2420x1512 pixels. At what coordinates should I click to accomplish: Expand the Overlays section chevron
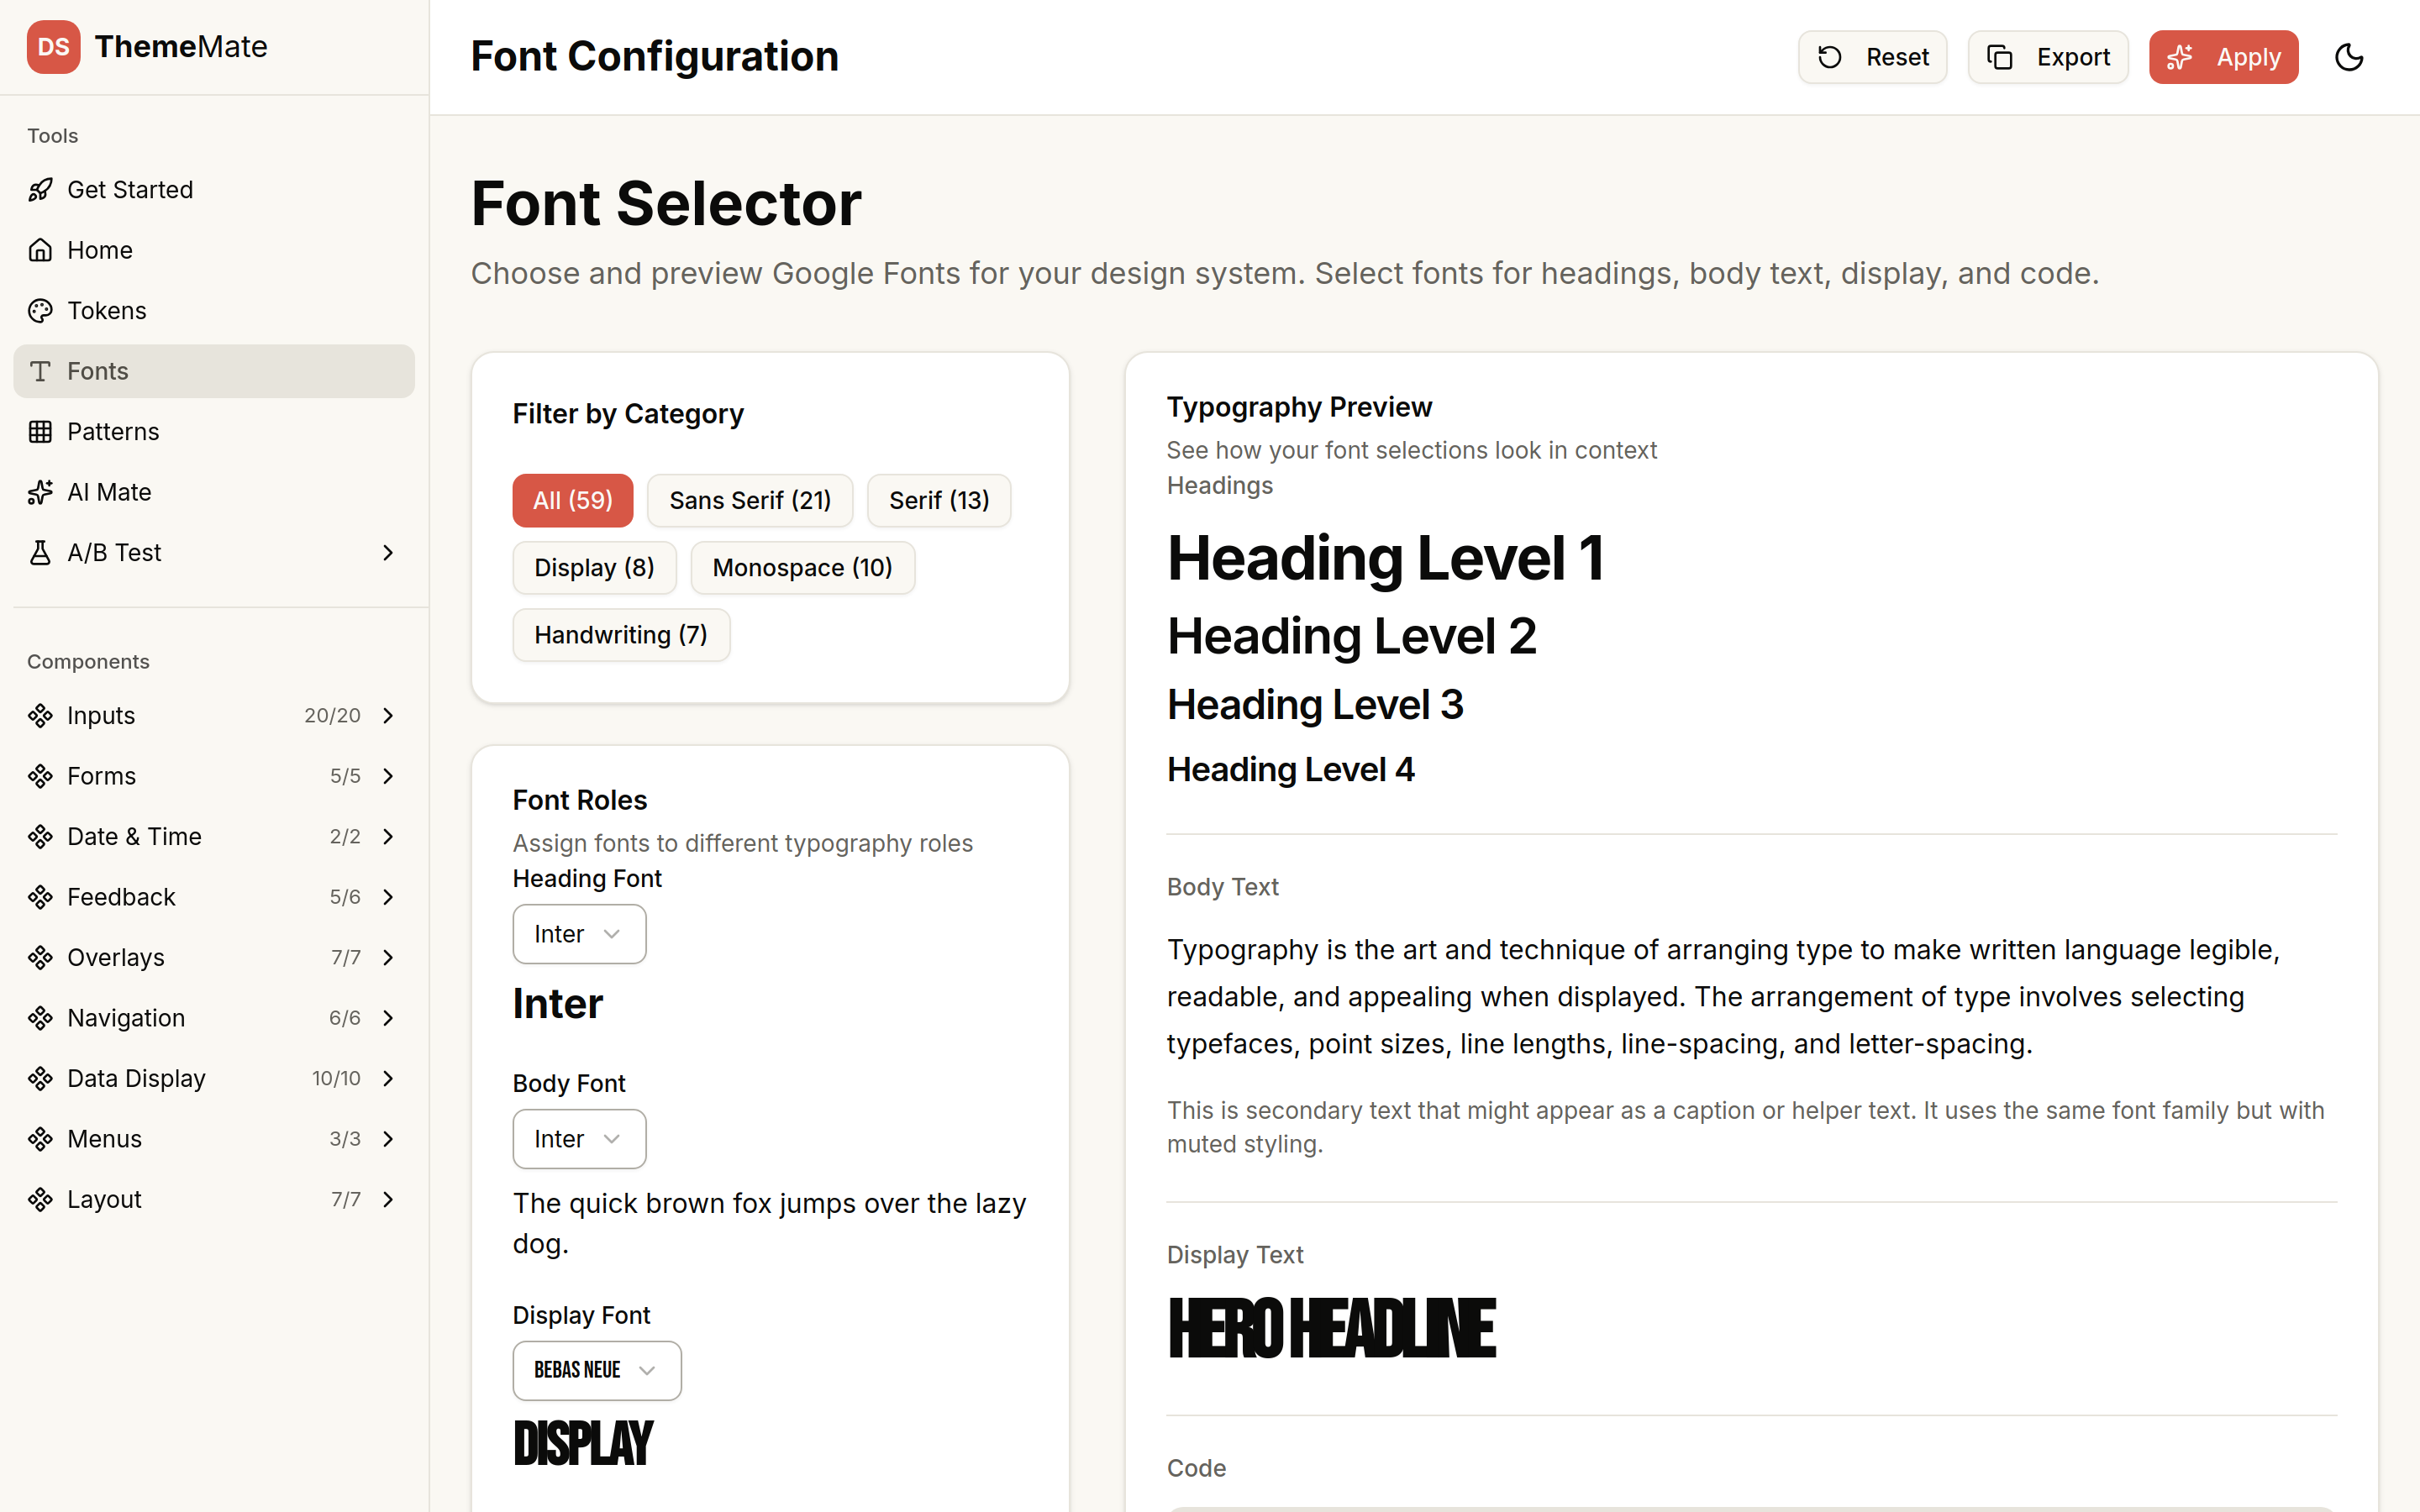click(x=388, y=958)
